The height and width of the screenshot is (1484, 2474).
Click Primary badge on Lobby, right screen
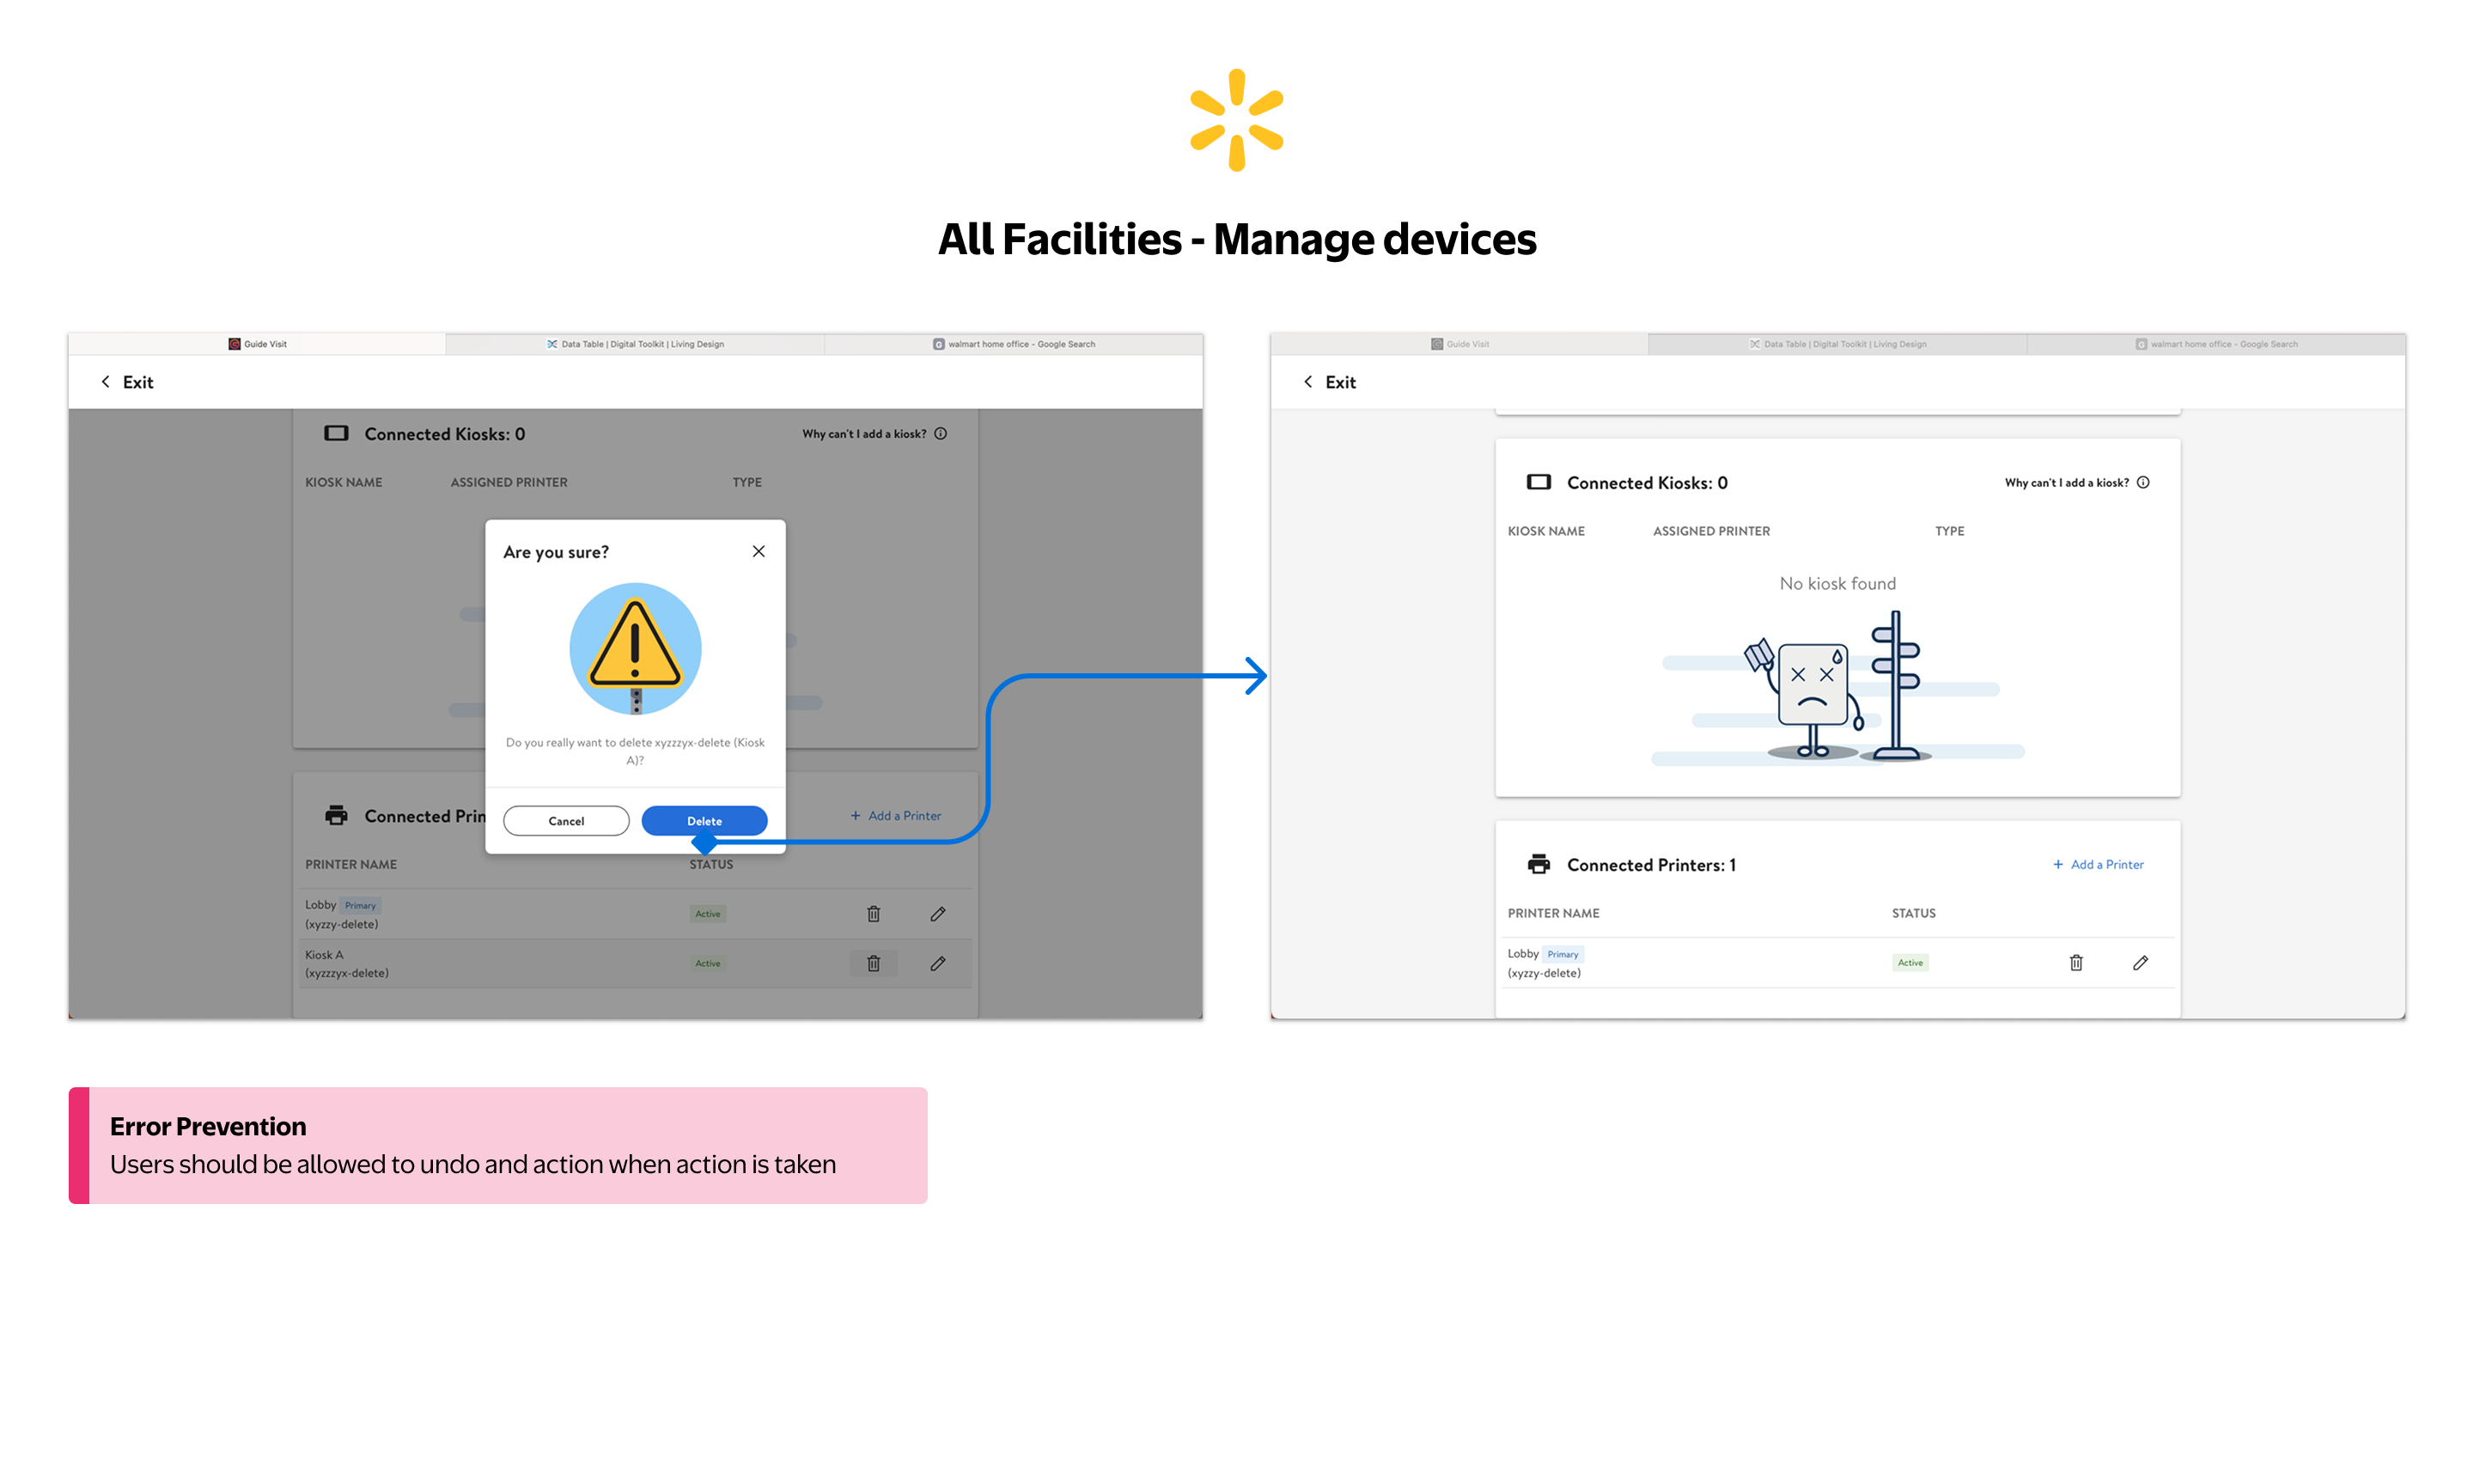pos(1563,955)
